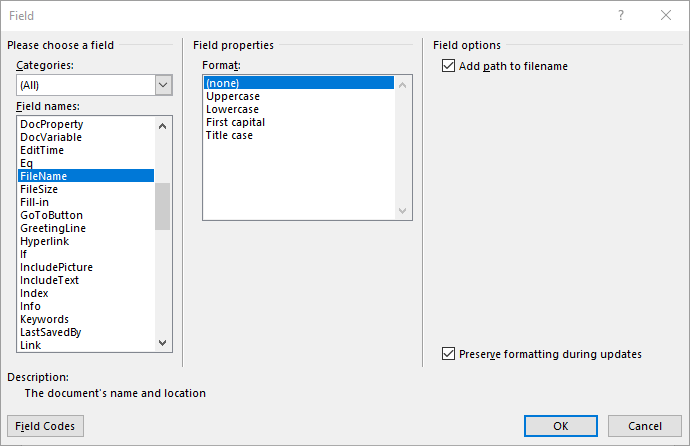
Task: Choose the FileSize field name
Action: tap(39, 189)
